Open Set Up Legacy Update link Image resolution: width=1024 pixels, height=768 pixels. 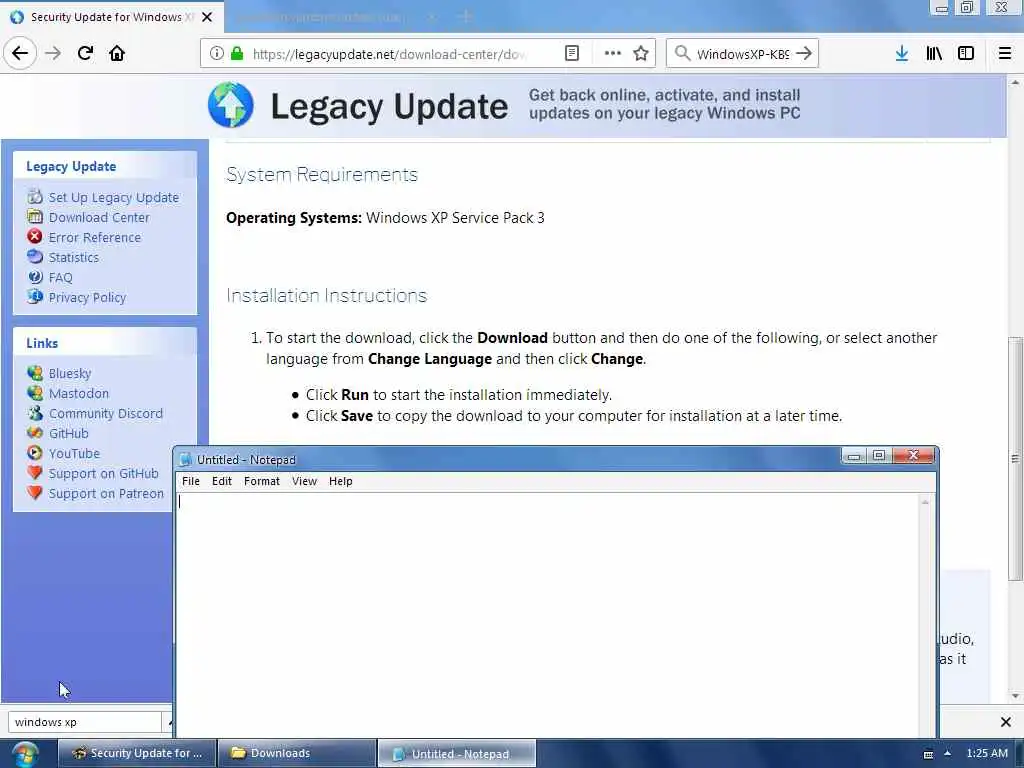113,197
